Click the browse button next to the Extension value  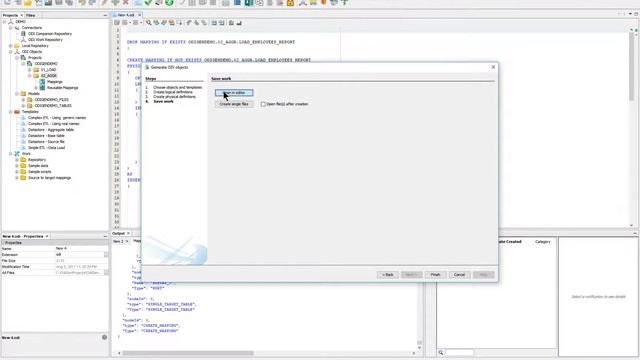coord(106,255)
